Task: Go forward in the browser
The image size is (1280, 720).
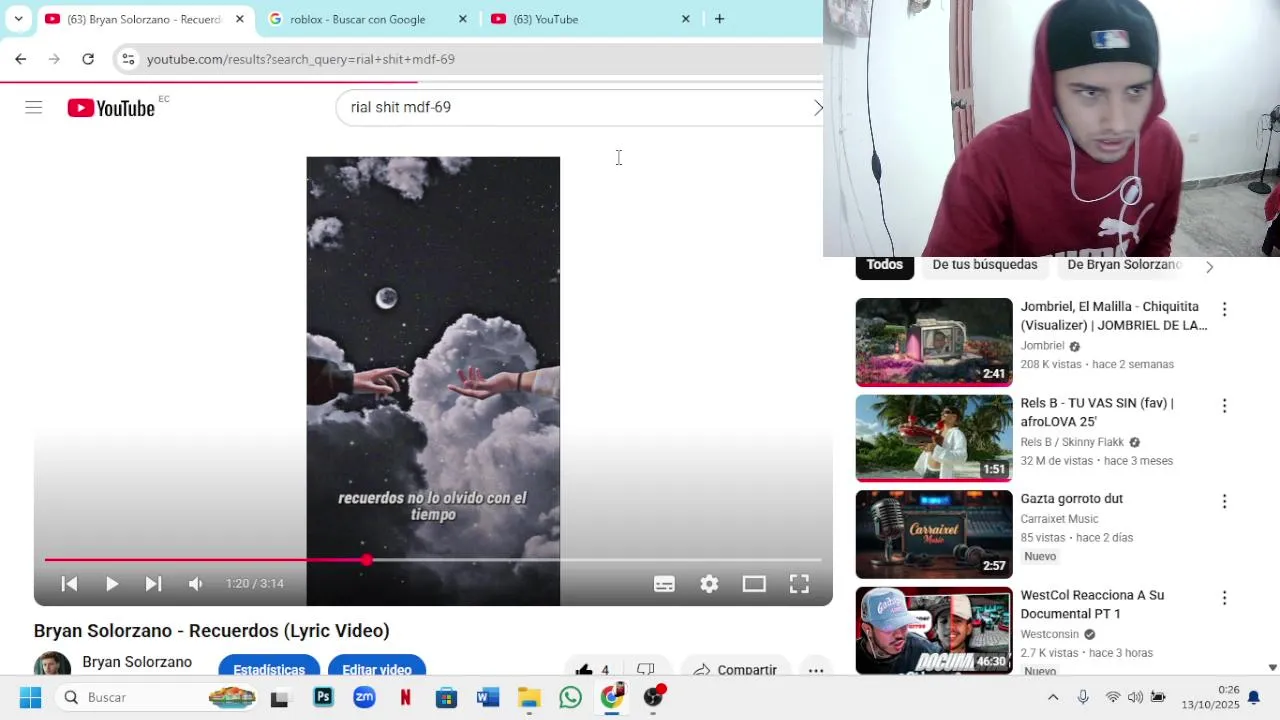Action: pyautogui.click(x=54, y=59)
